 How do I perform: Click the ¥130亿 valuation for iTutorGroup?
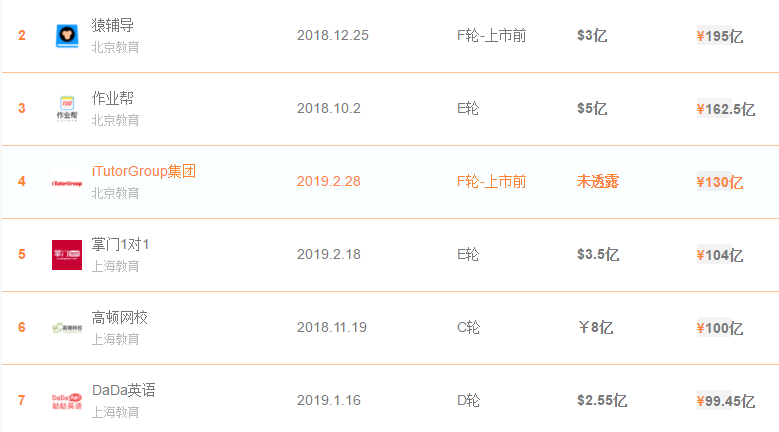click(719, 182)
